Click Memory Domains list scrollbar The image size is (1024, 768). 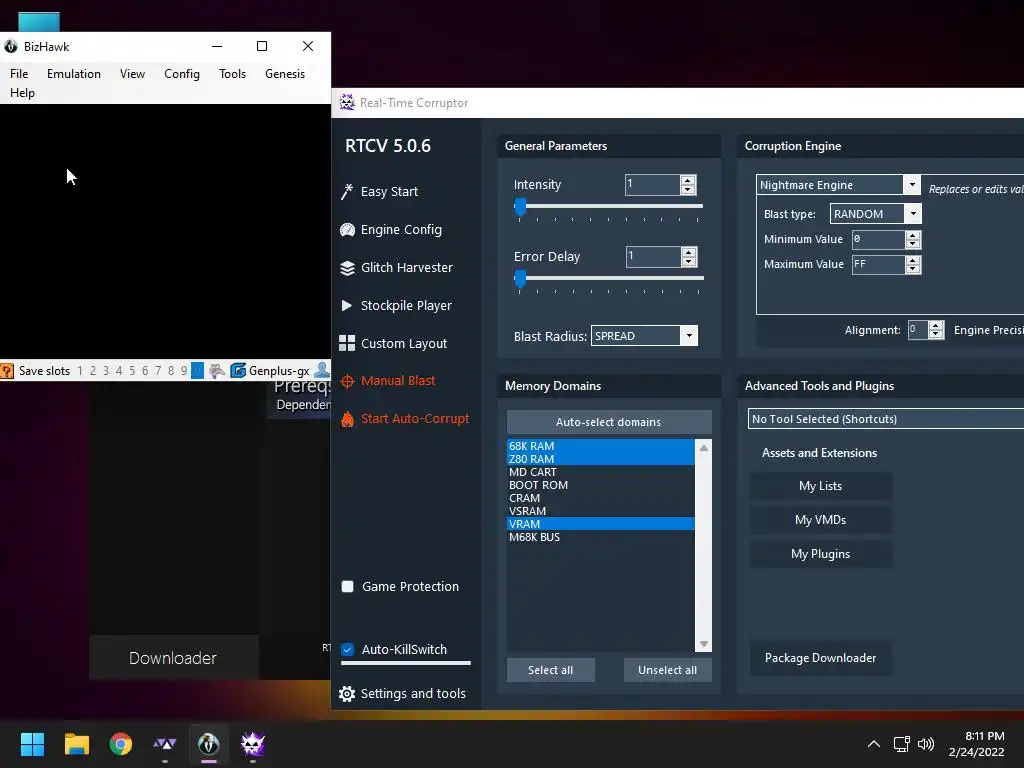click(703, 545)
